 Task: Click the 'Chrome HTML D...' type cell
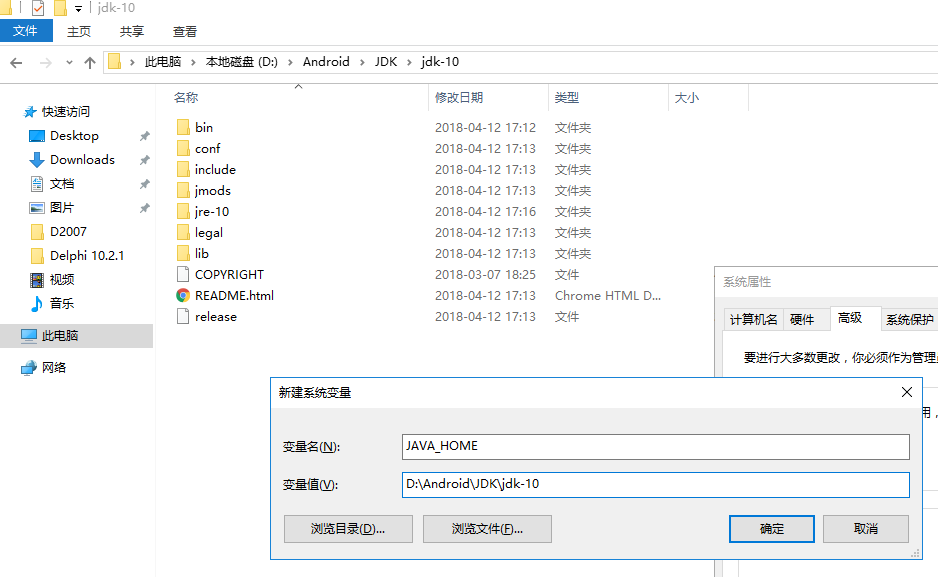coord(608,295)
